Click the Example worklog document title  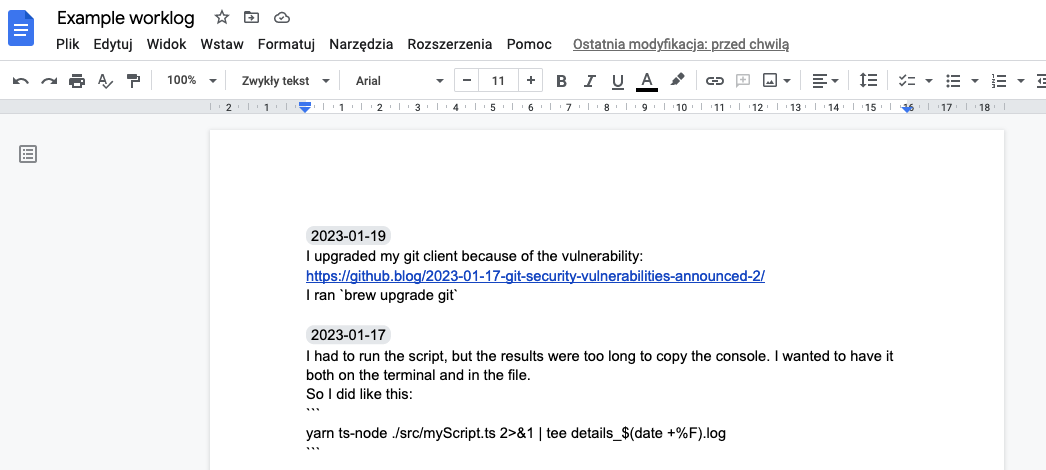pyautogui.click(x=125, y=18)
